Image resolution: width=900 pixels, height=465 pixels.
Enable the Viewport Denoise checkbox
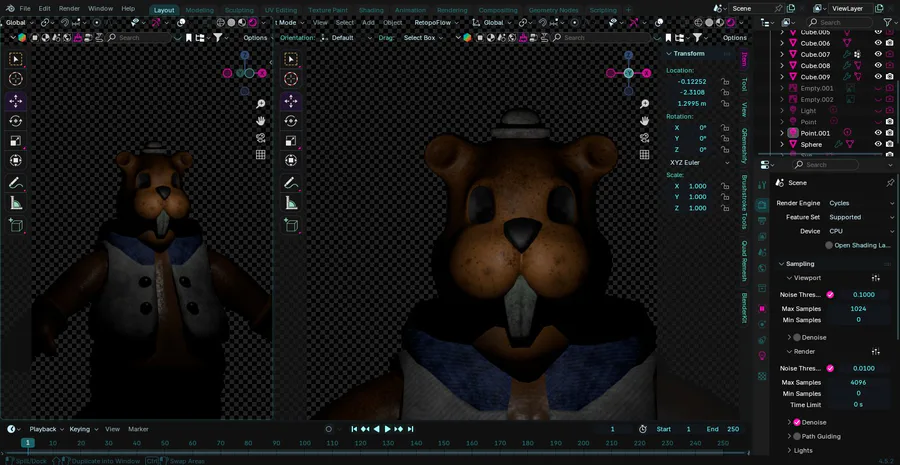pyautogui.click(x=797, y=338)
